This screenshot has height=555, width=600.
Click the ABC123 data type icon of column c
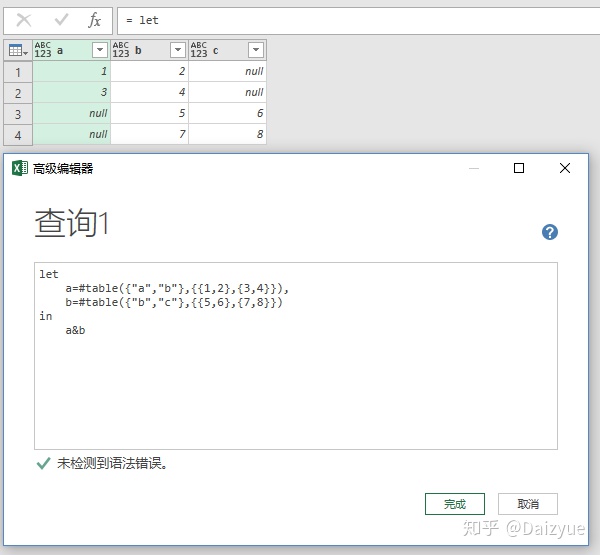pos(199,50)
